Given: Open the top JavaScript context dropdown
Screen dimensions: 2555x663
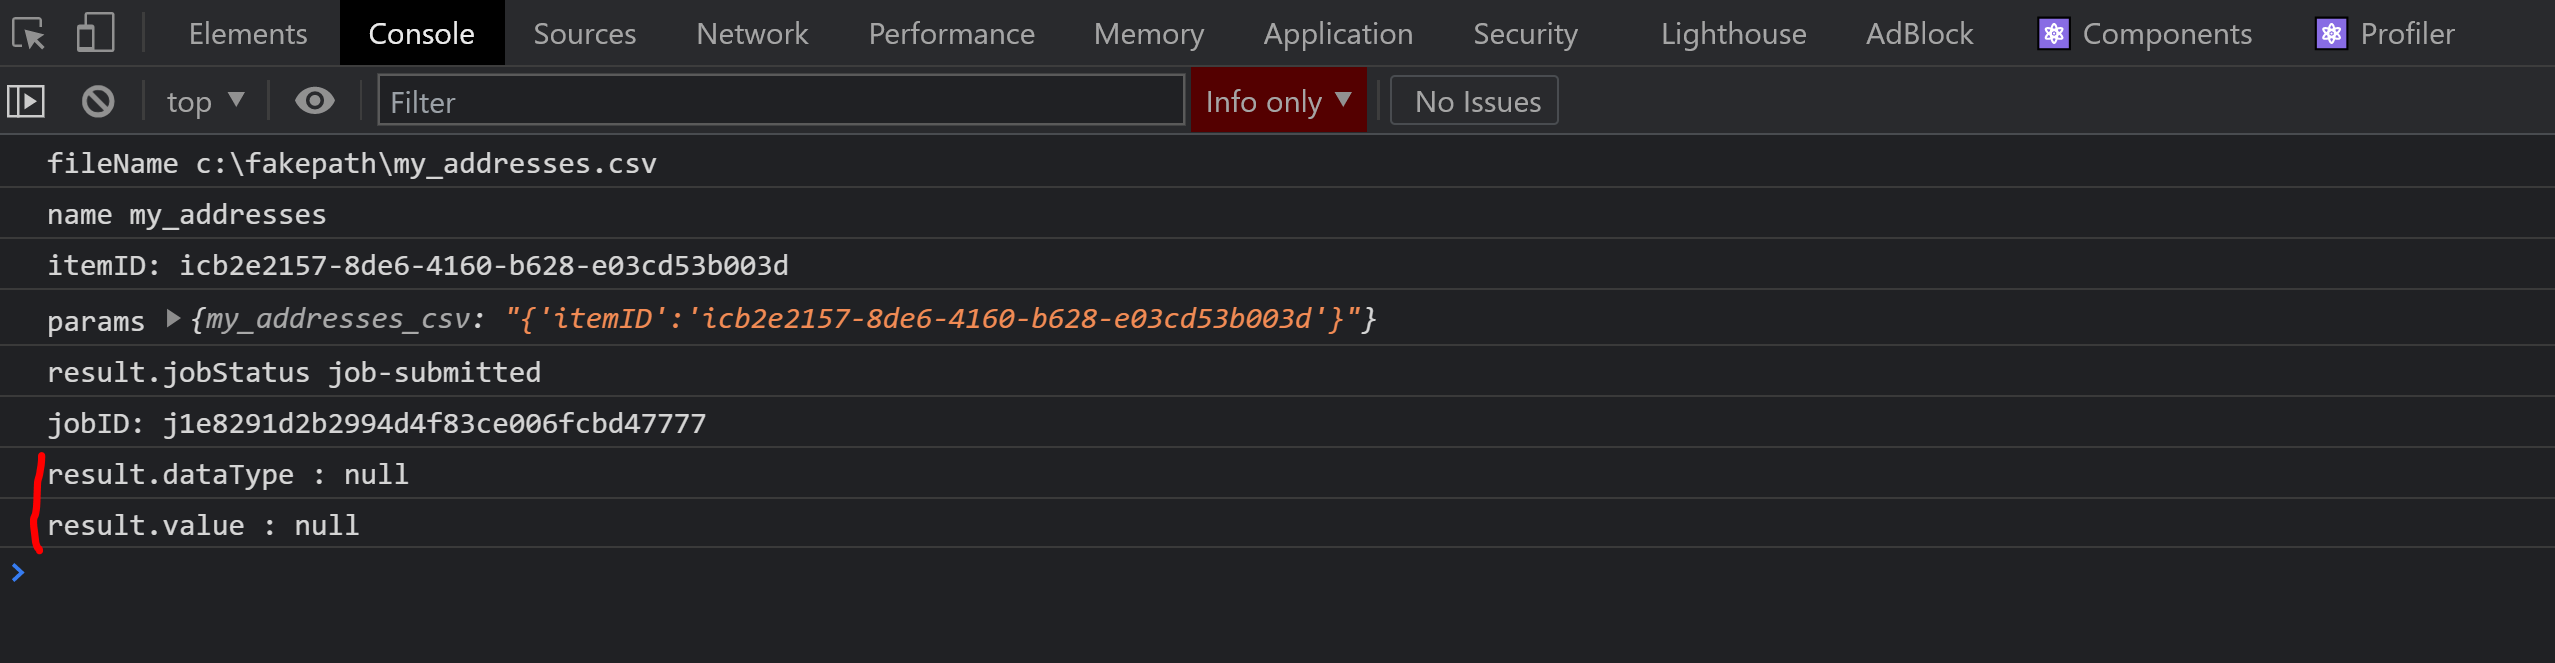Looking at the screenshot, I should pyautogui.click(x=205, y=101).
